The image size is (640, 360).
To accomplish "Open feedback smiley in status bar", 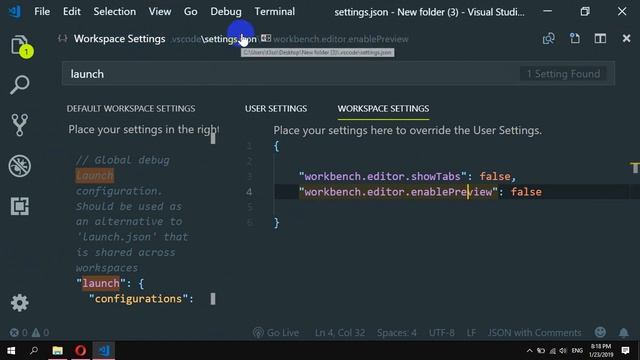I will click(x=600, y=333).
